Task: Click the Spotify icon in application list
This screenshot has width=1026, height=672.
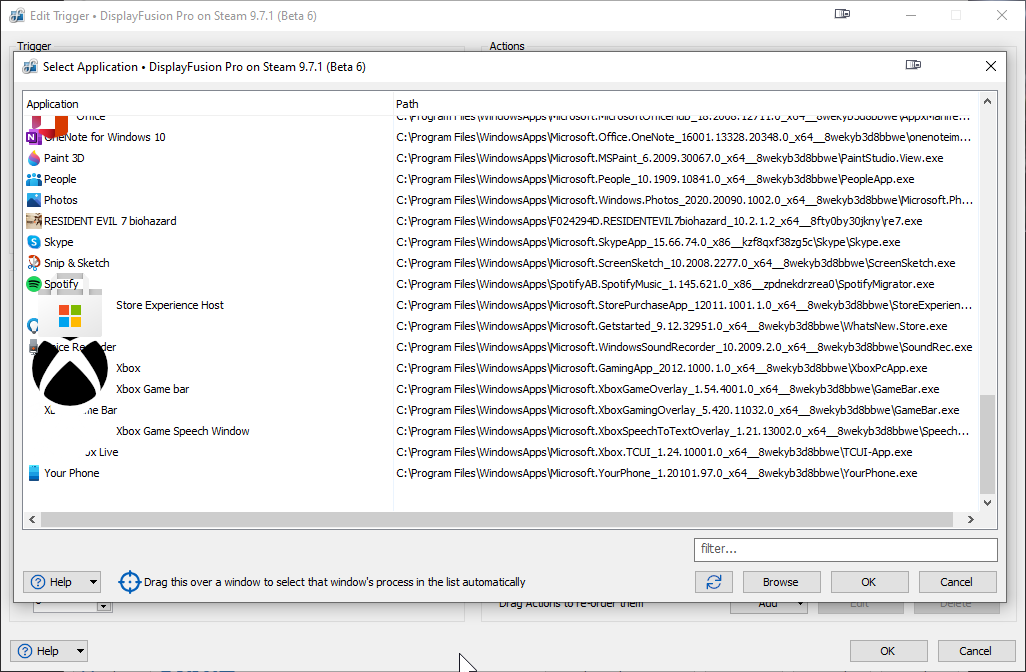Action: 34,284
